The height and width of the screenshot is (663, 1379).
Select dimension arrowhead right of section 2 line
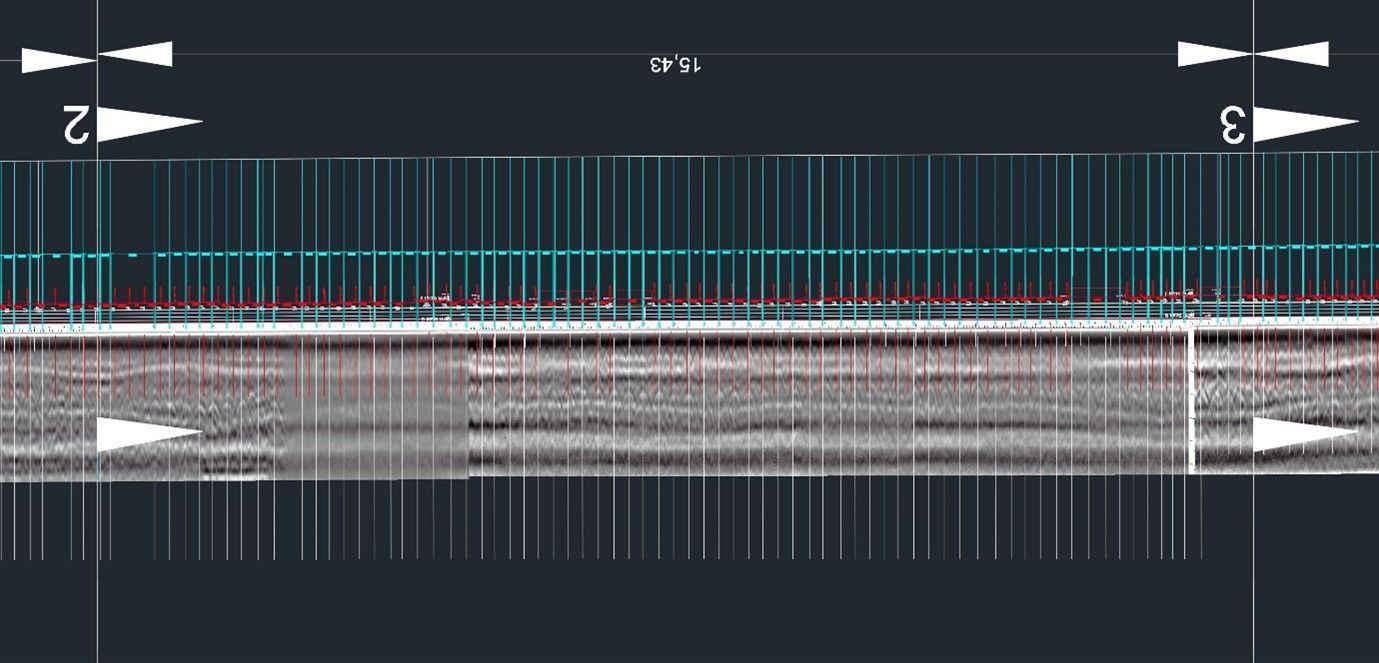[135, 54]
